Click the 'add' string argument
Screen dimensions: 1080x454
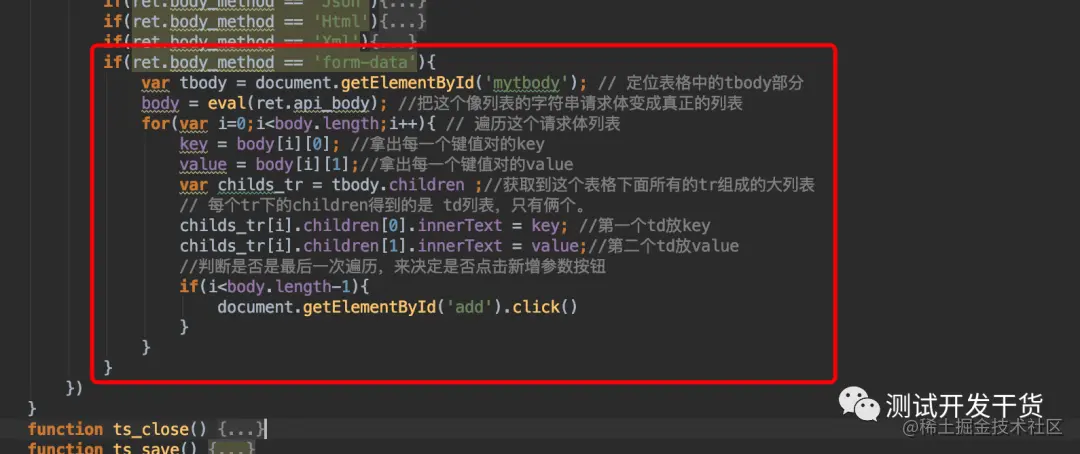470,307
